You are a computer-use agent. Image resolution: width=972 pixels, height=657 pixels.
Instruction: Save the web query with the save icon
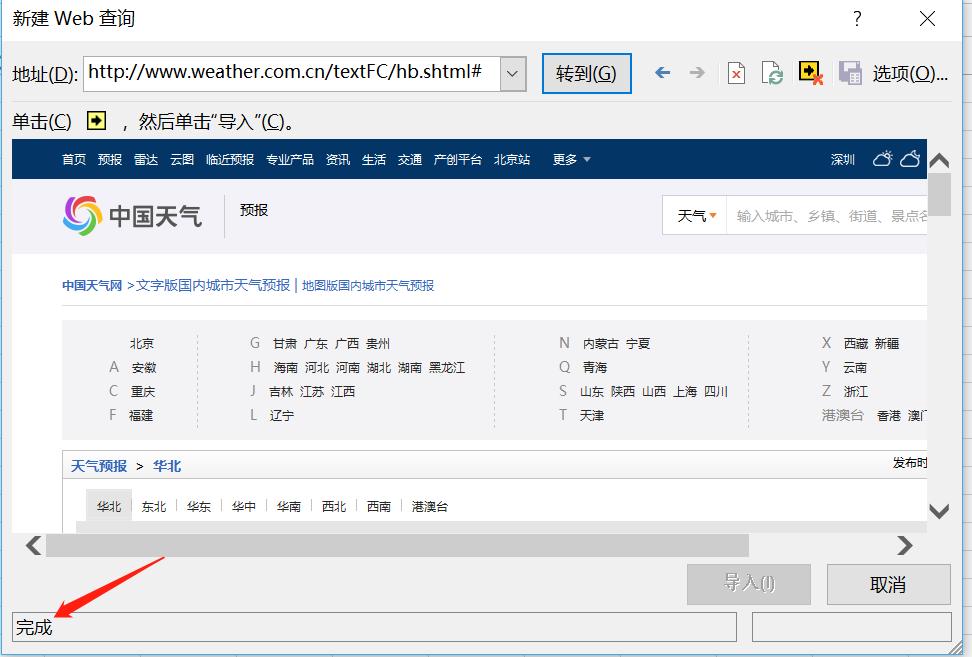click(x=850, y=72)
